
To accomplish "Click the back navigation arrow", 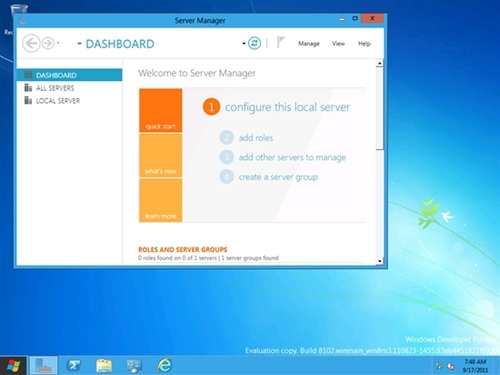I will pos(31,43).
